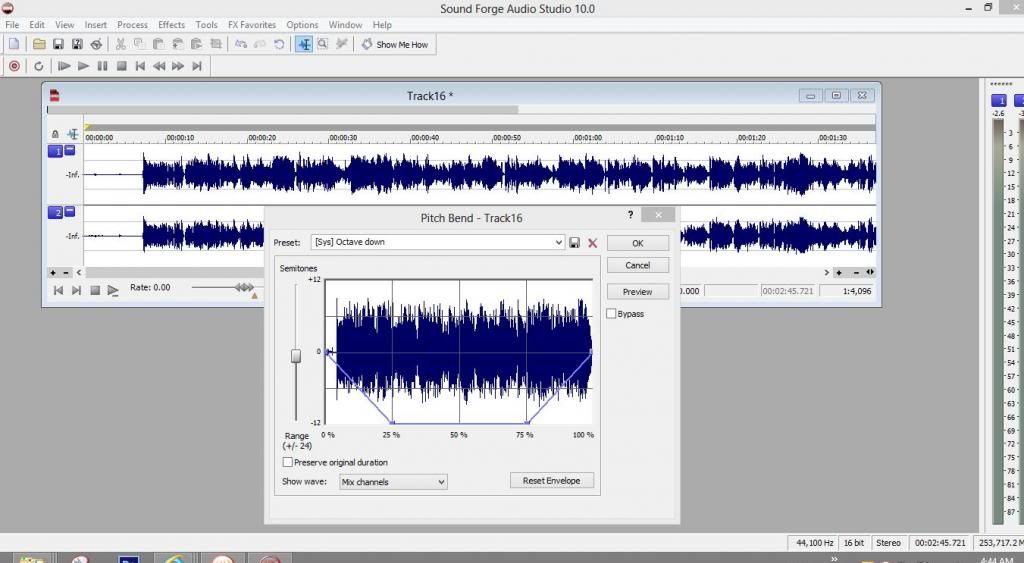Click the Undo toolbar icon
The image size is (1024, 563).
click(x=241, y=44)
